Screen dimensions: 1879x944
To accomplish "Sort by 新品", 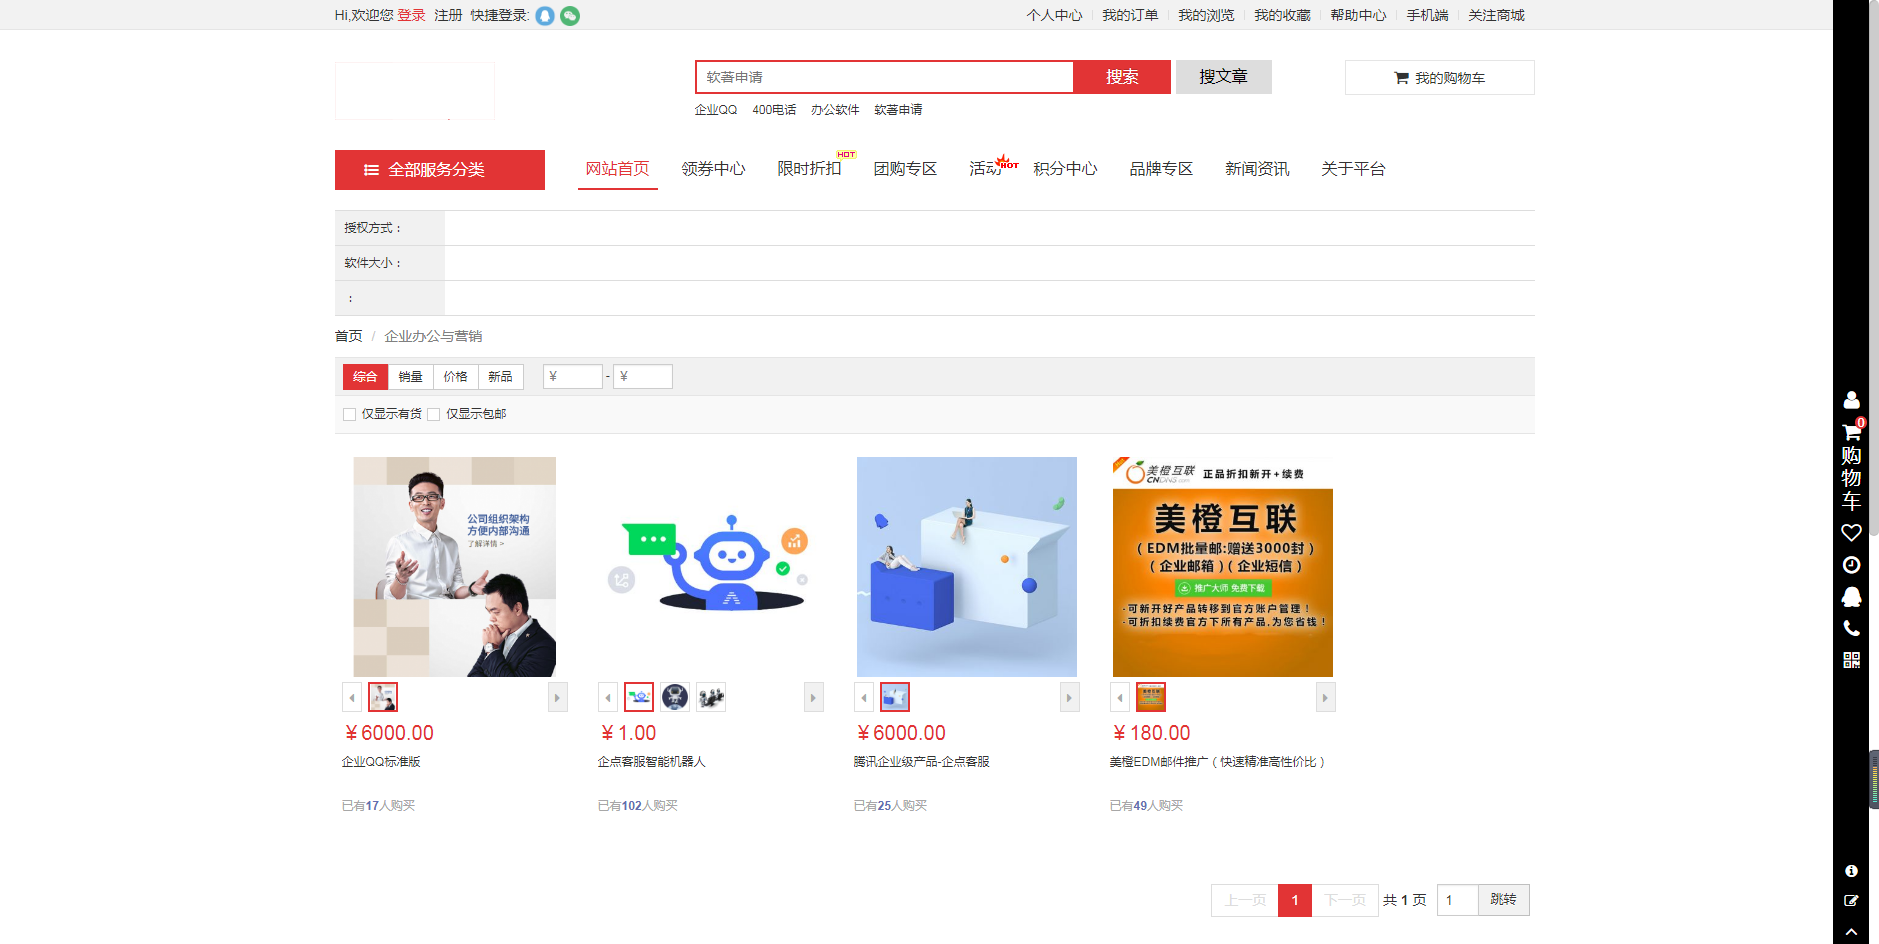I will pyautogui.click(x=500, y=377).
